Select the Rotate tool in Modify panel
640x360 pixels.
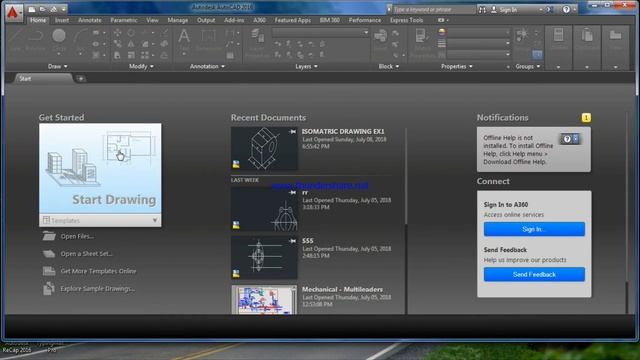pyautogui.click(x=131, y=33)
